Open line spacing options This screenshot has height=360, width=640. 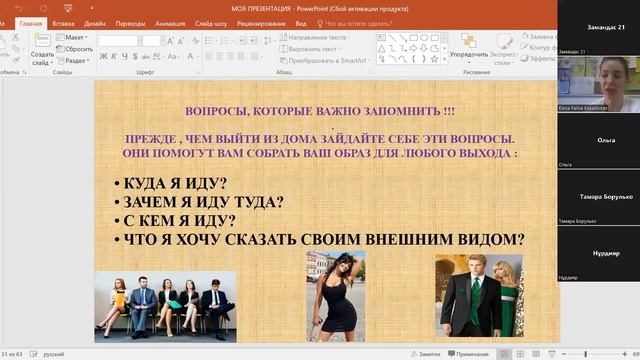pos(268,40)
